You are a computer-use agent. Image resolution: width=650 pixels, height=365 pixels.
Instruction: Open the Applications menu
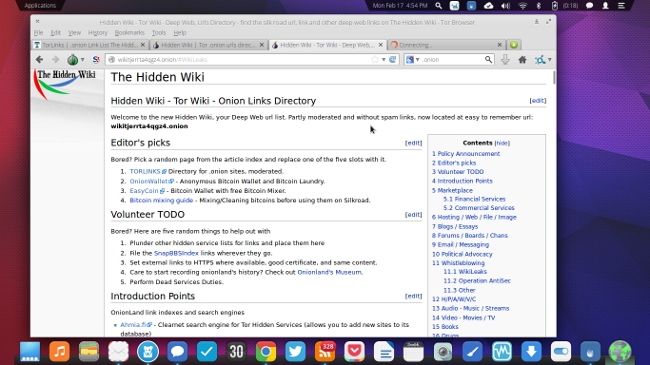[40, 5]
